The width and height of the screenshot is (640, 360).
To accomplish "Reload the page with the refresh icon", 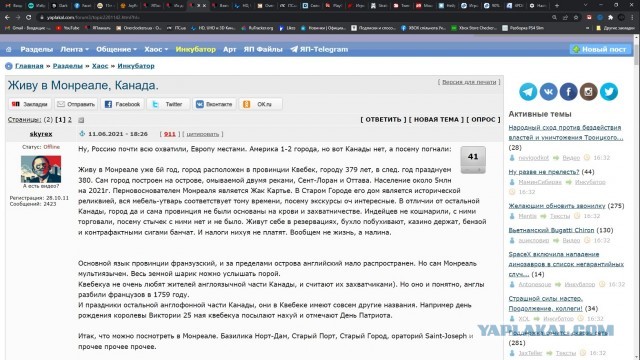I will 28,18.
